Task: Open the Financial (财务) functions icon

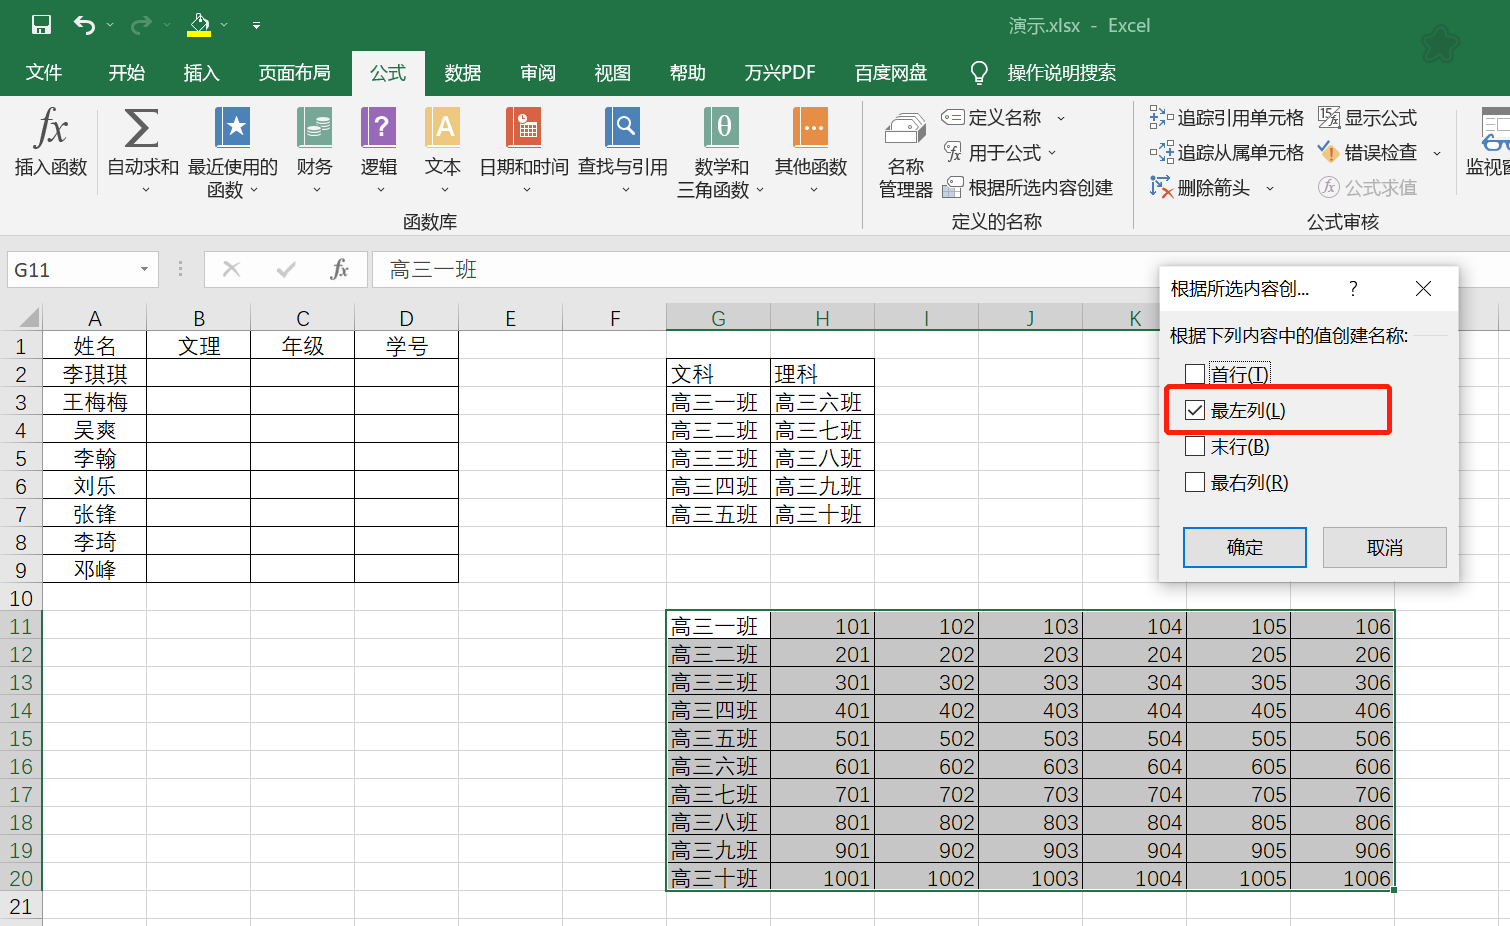Action: [x=314, y=130]
